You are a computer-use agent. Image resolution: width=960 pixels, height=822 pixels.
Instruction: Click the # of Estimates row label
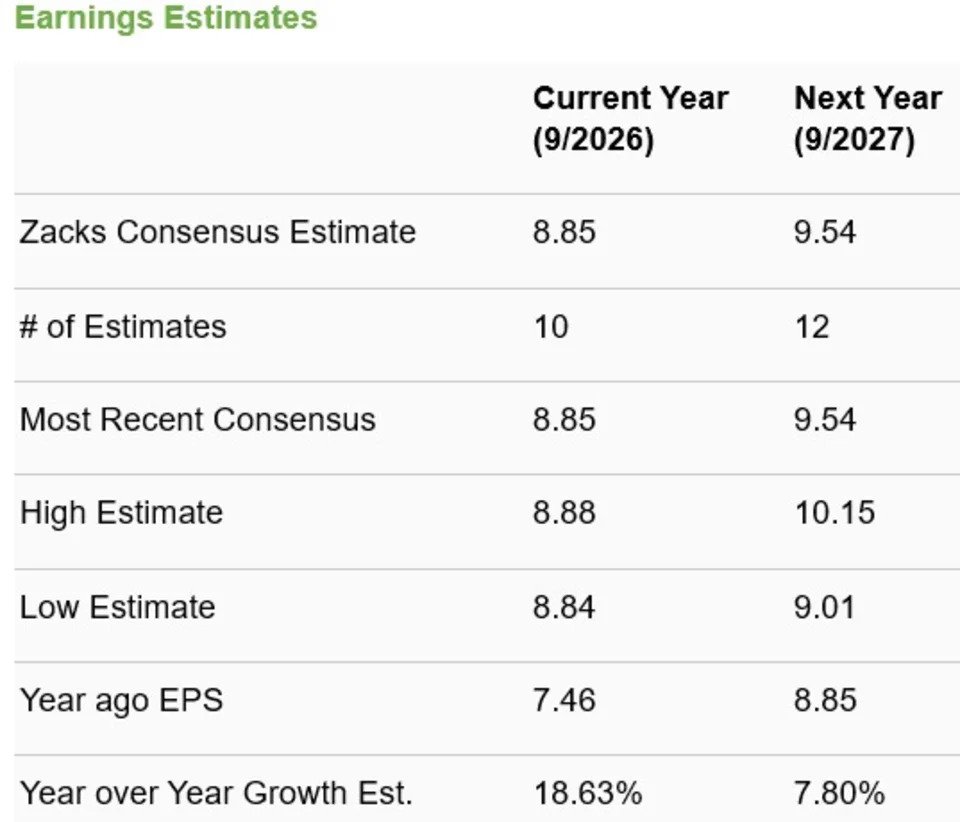tap(123, 326)
